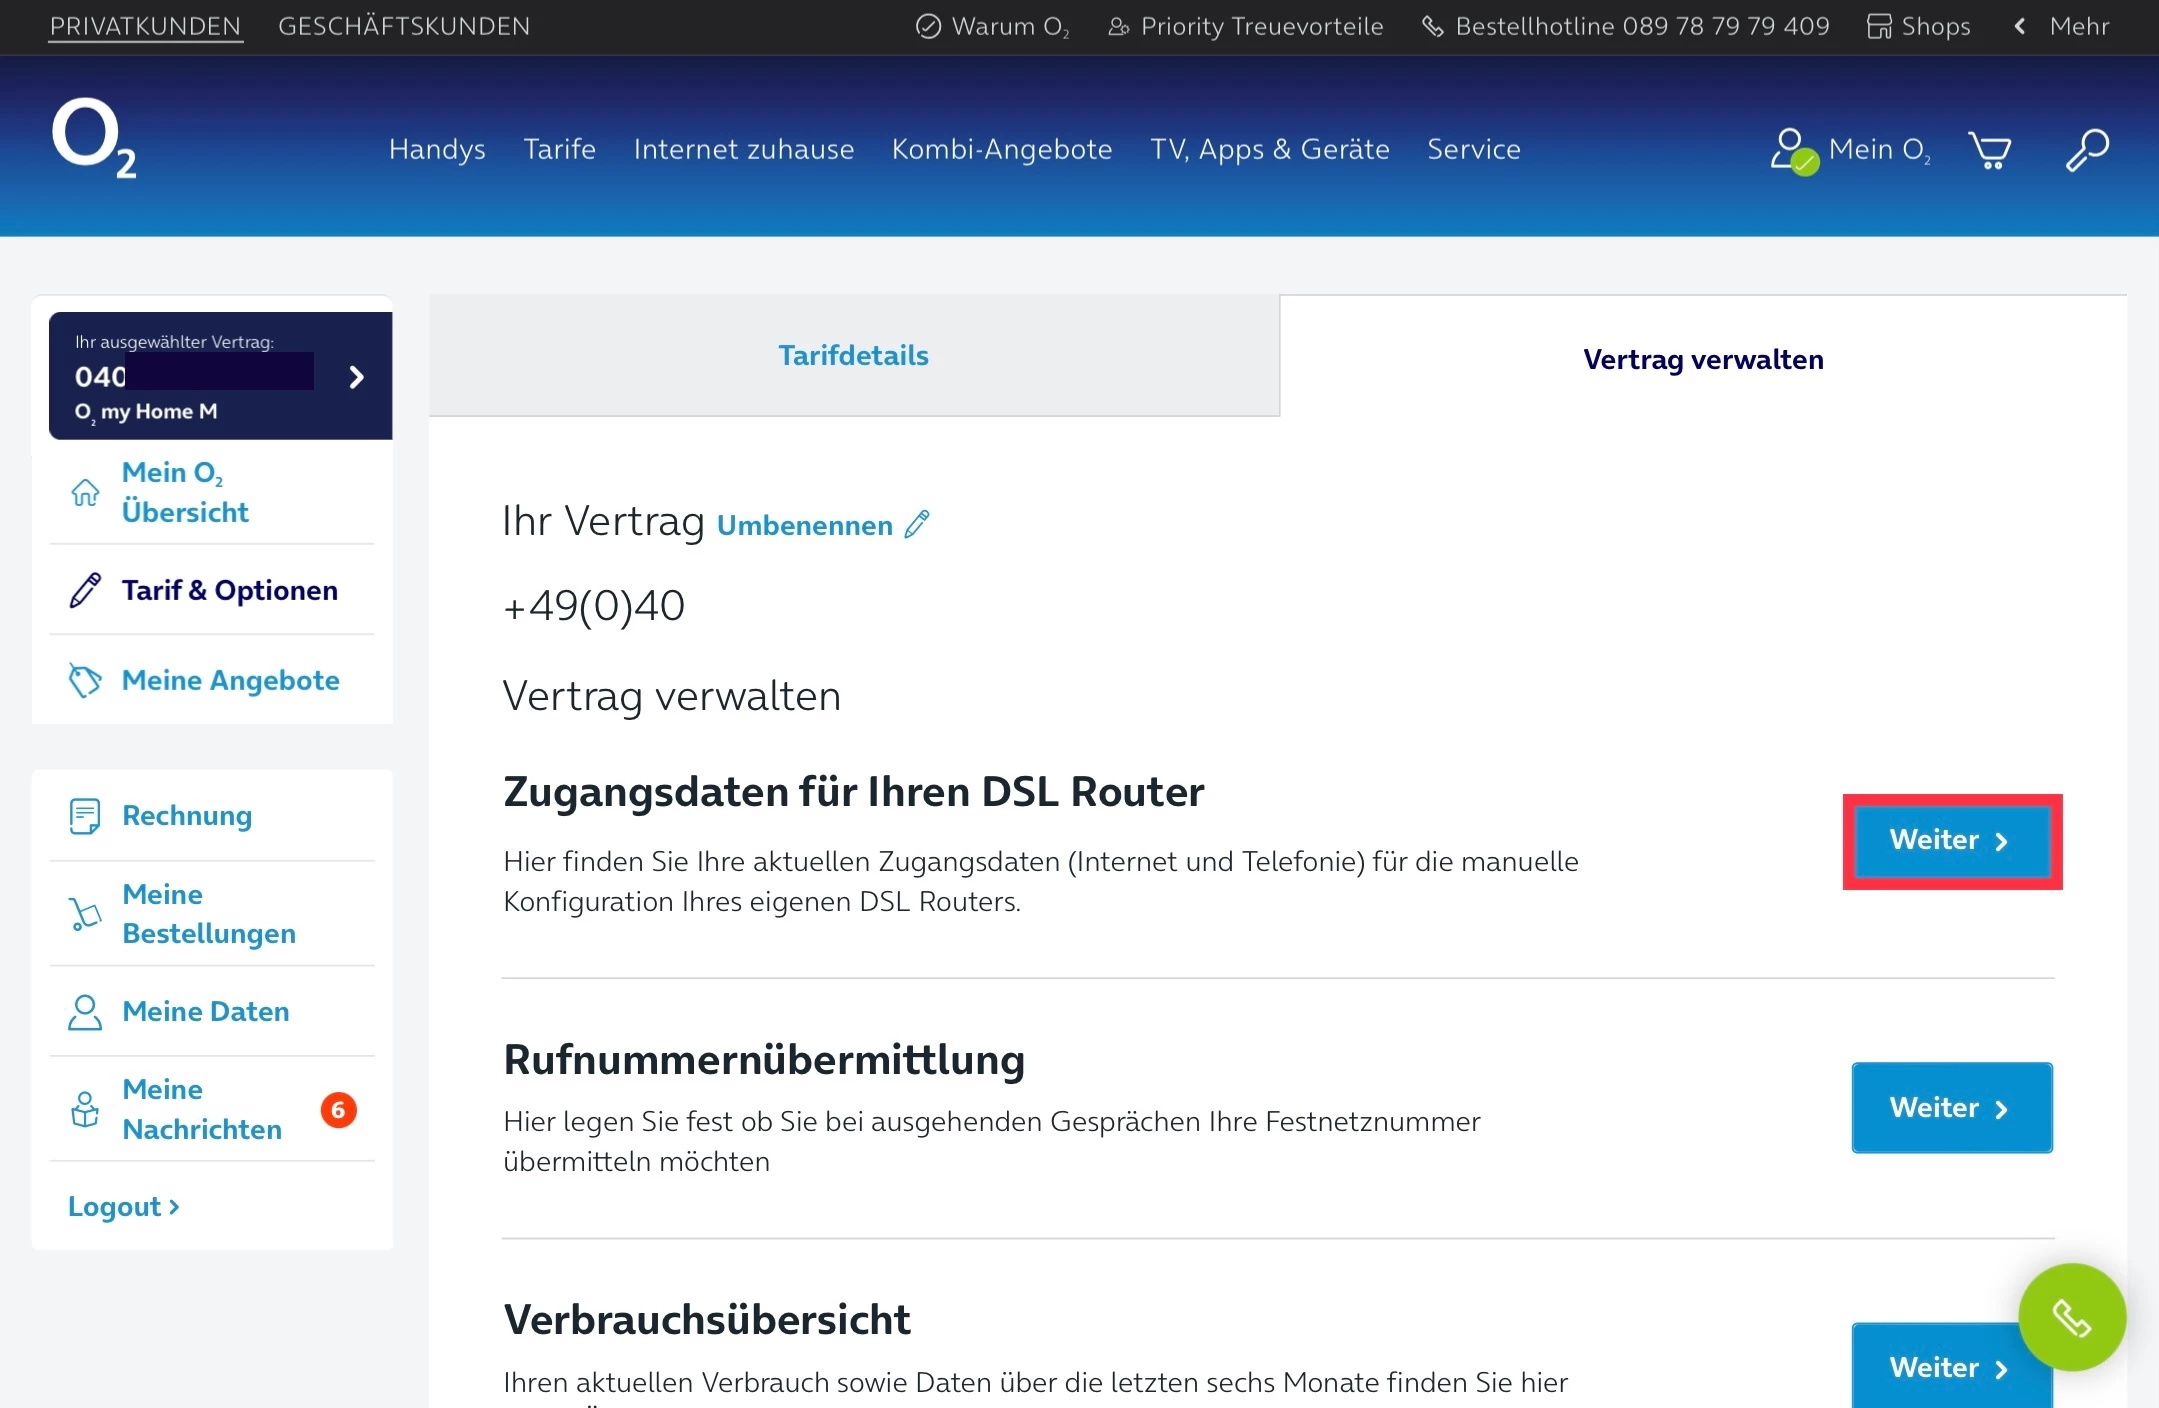Screen dimensions: 2159x1408
Task: Click the Mein O2 account icon
Action: tap(1793, 151)
